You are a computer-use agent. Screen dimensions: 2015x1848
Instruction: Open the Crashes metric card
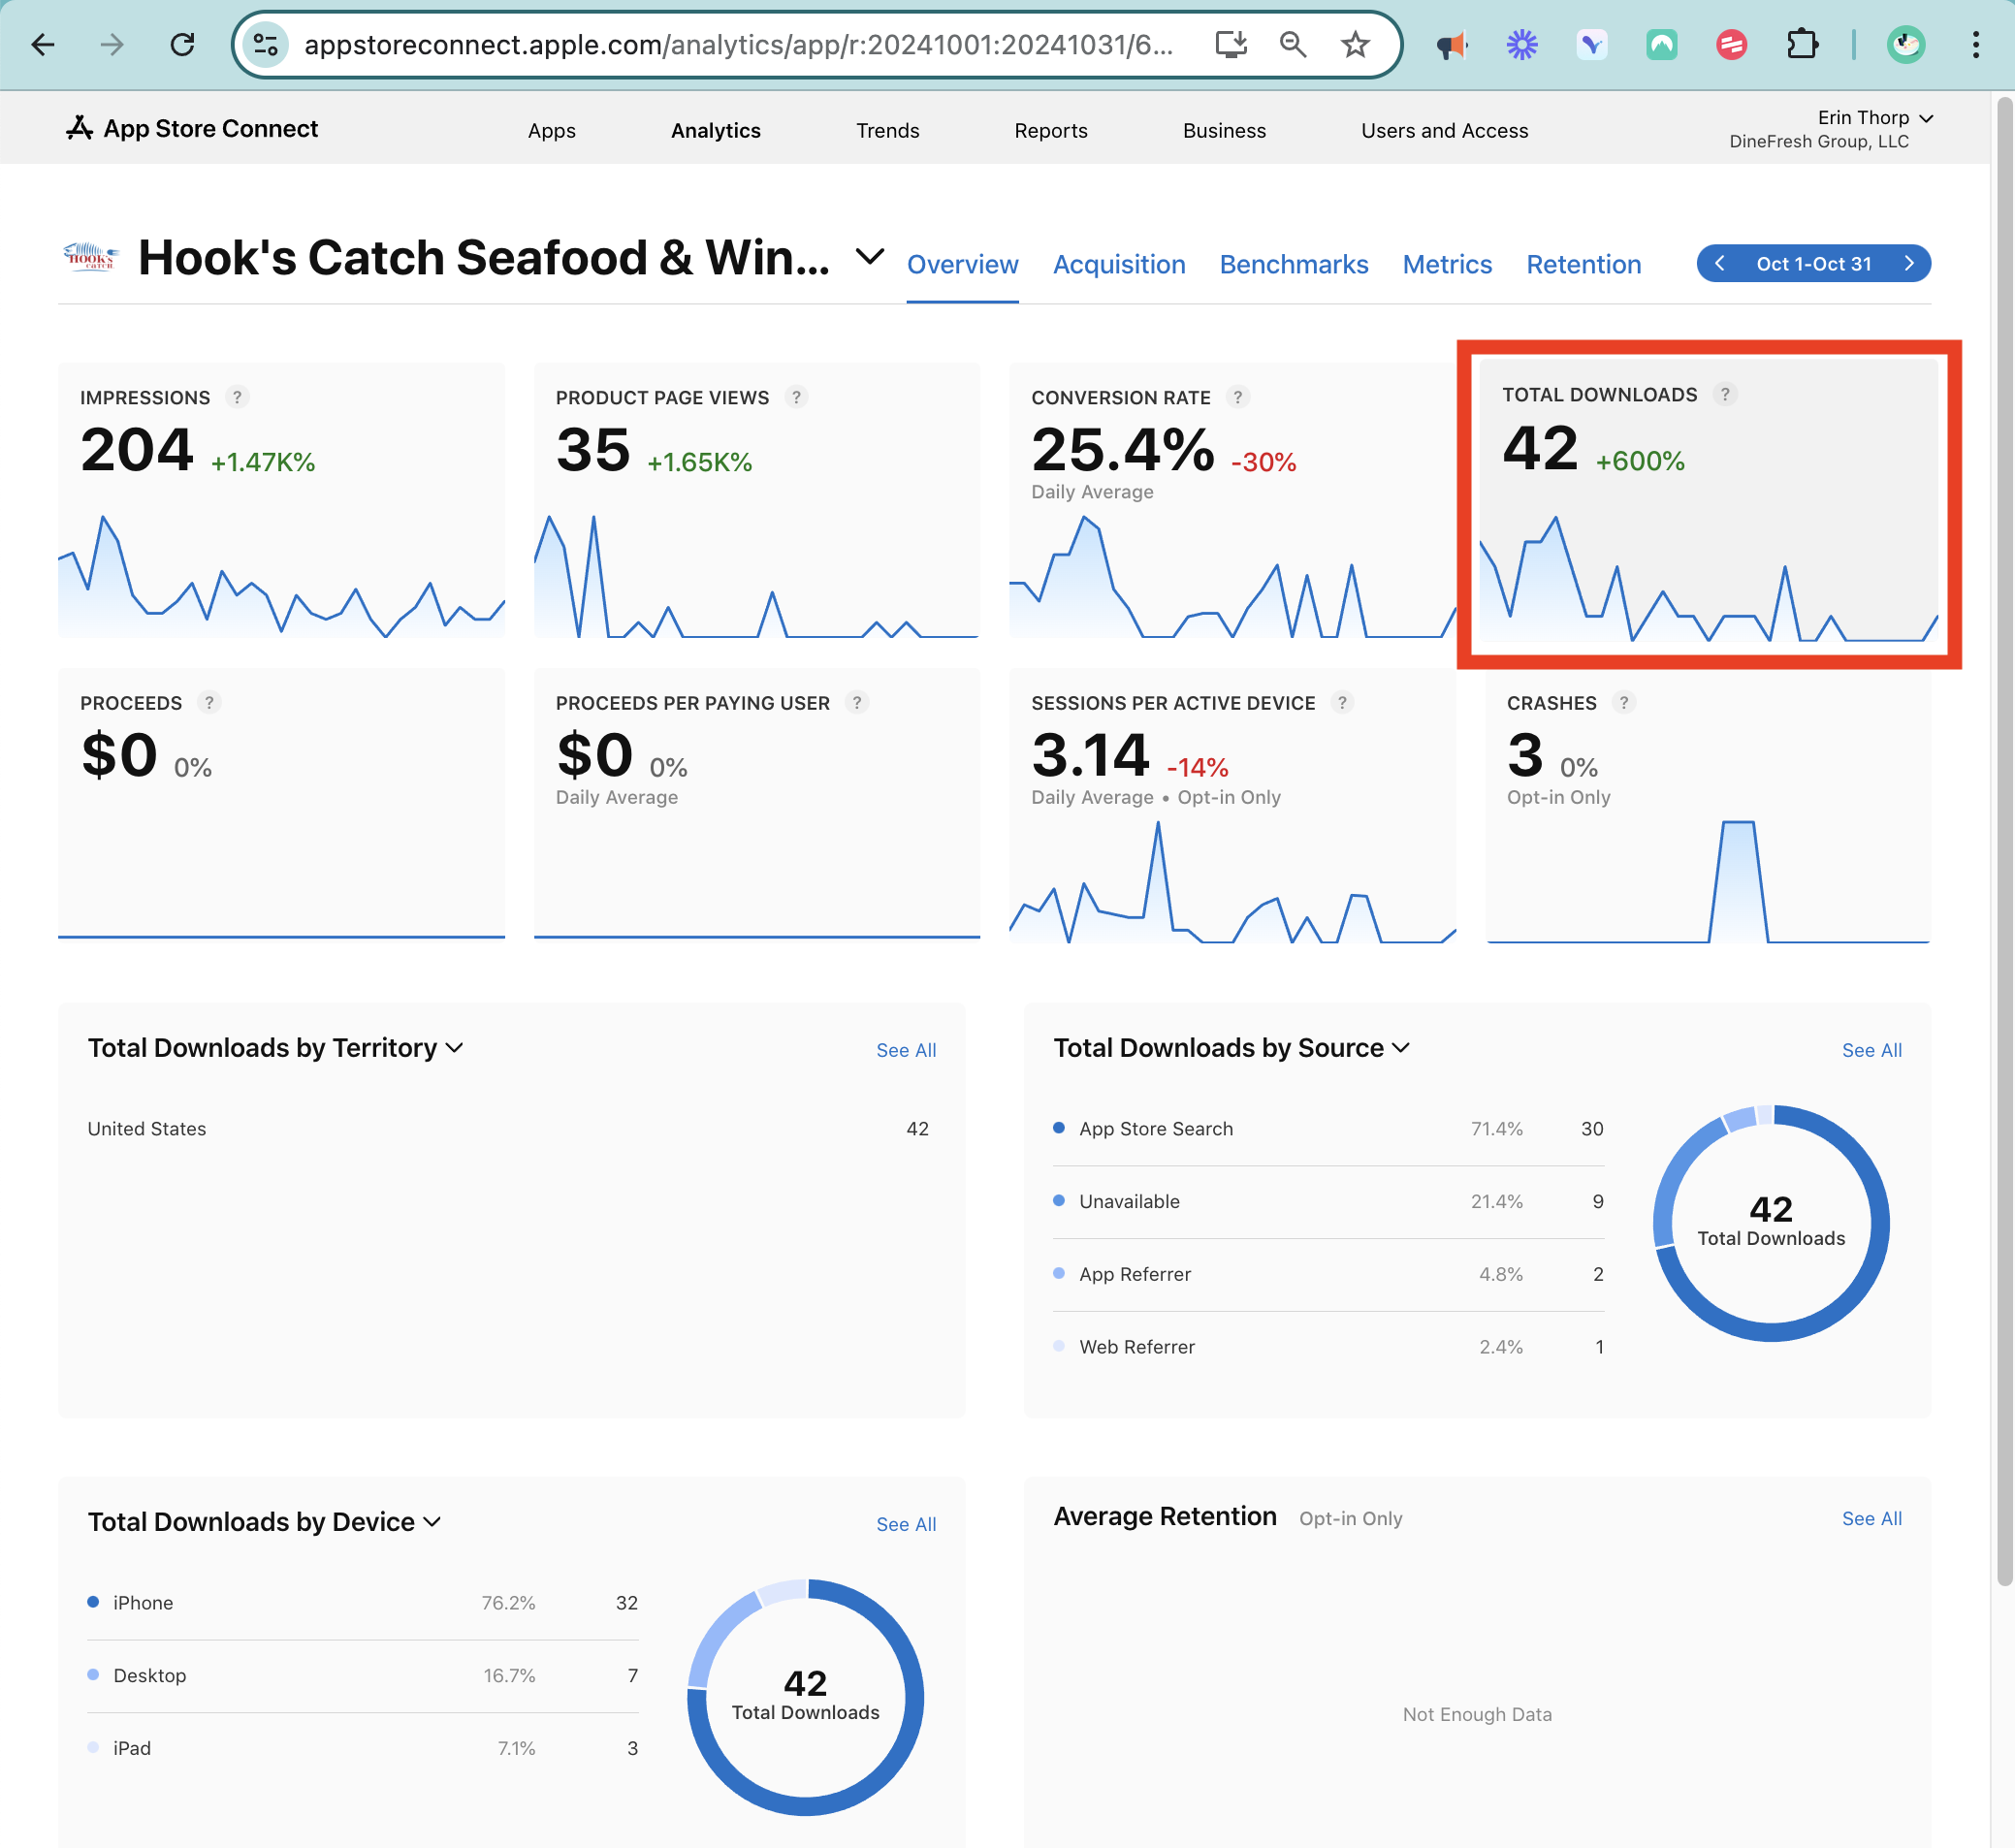[x=1708, y=806]
